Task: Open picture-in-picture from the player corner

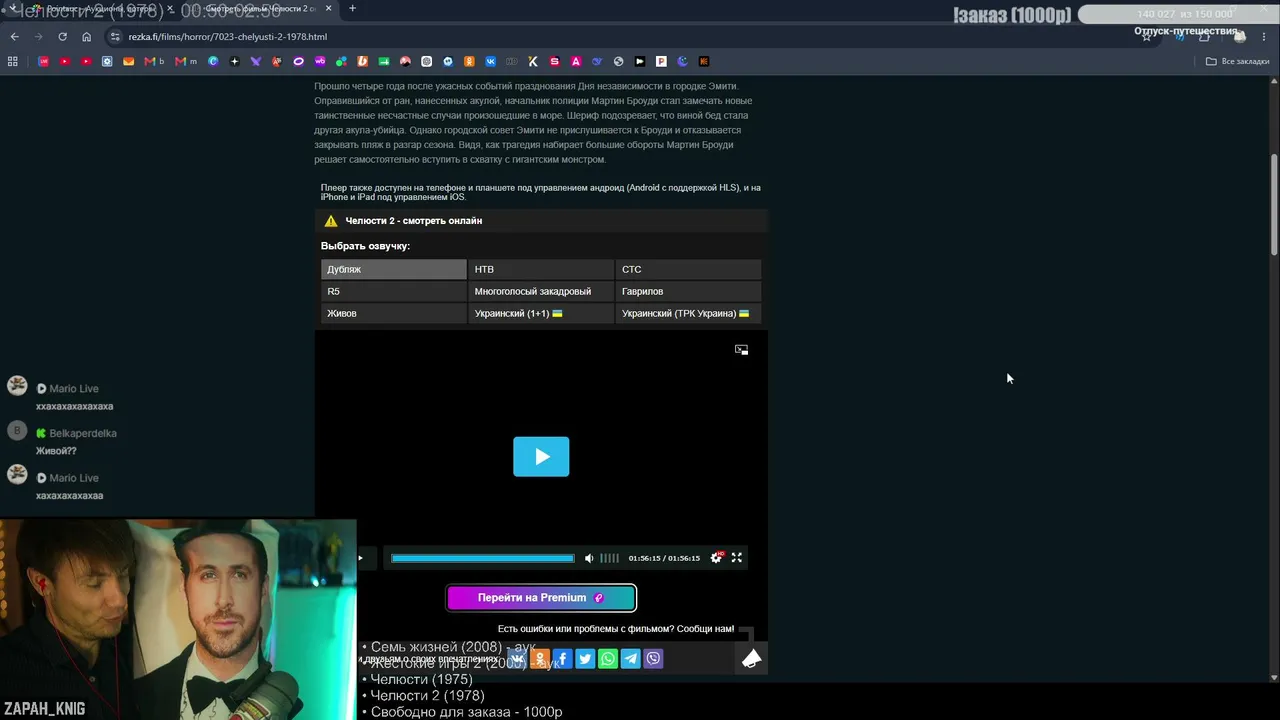Action: pyautogui.click(x=741, y=350)
